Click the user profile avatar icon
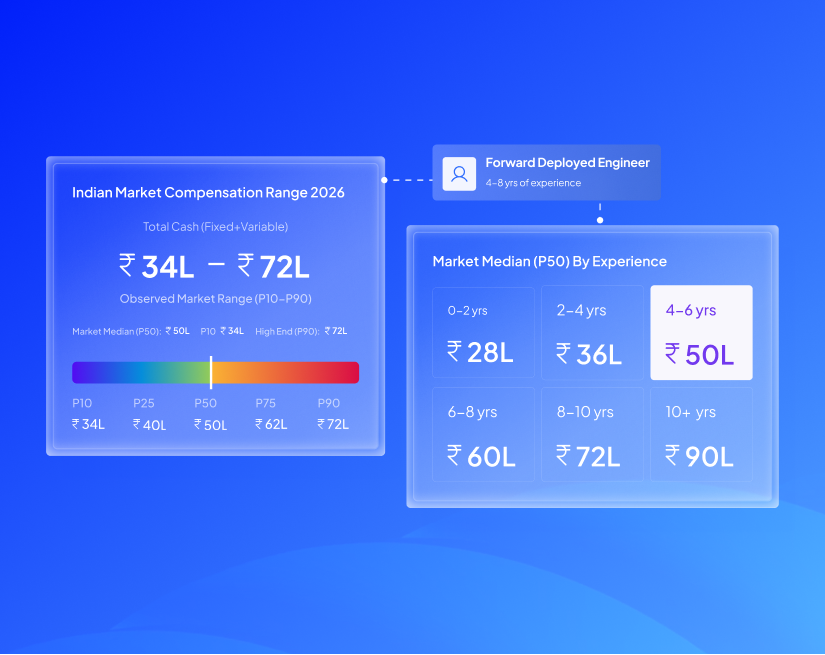The height and width of the screenshot is (655, 825). tap(459, 174)
